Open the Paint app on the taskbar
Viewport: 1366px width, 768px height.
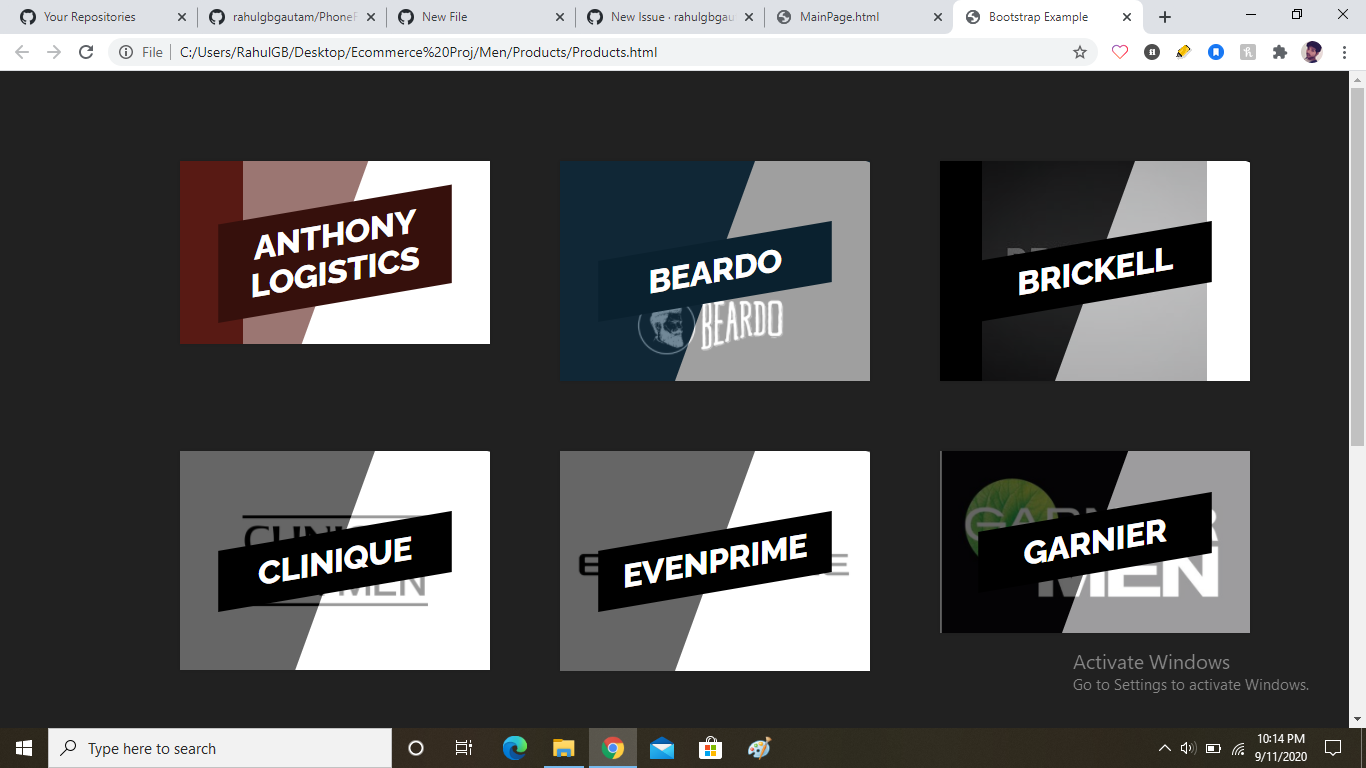(759, 748)
